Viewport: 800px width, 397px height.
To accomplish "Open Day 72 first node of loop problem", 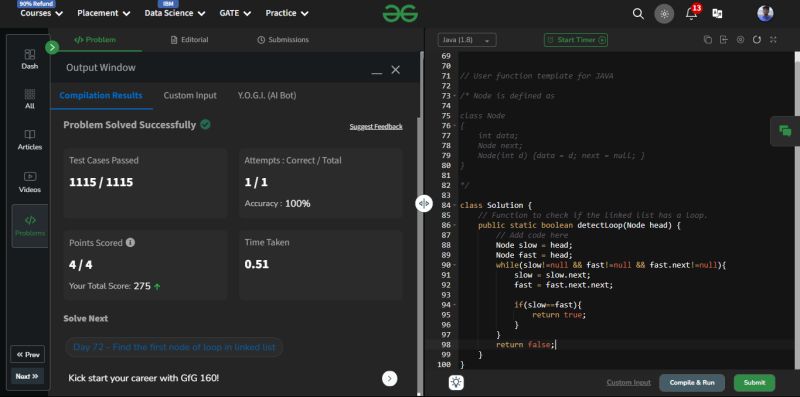I will (x=174, y=347).
